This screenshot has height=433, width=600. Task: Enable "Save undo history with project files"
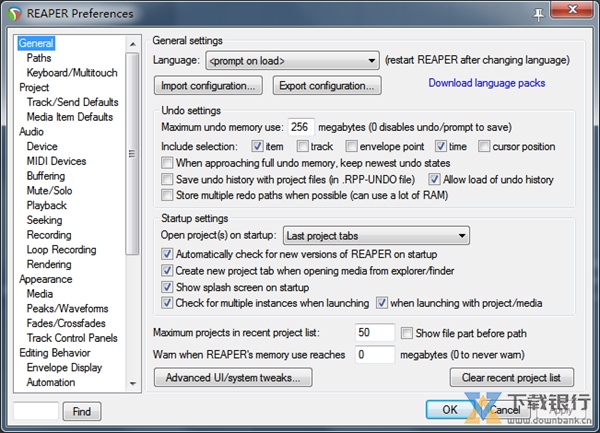167,179
